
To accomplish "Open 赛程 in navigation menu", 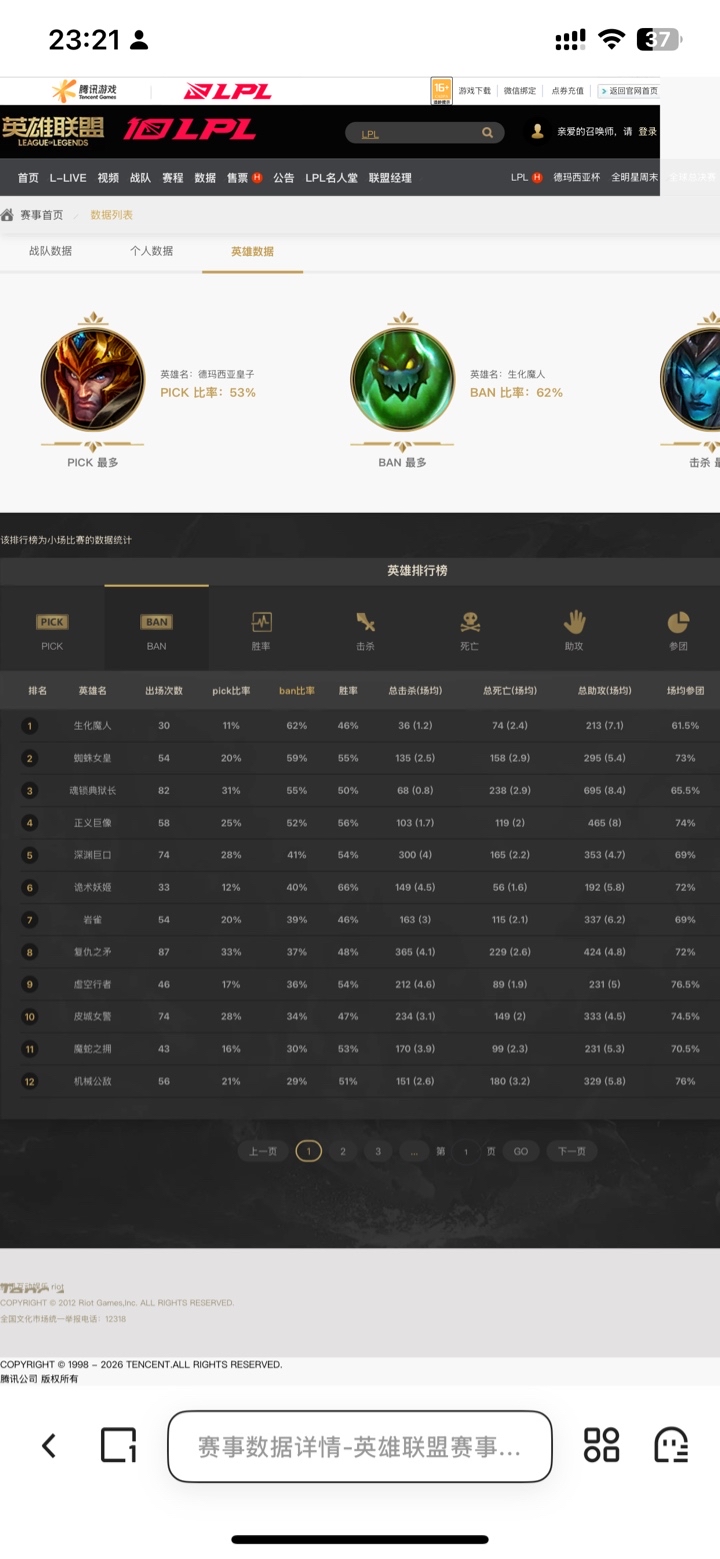I will [x=173, y=178].
